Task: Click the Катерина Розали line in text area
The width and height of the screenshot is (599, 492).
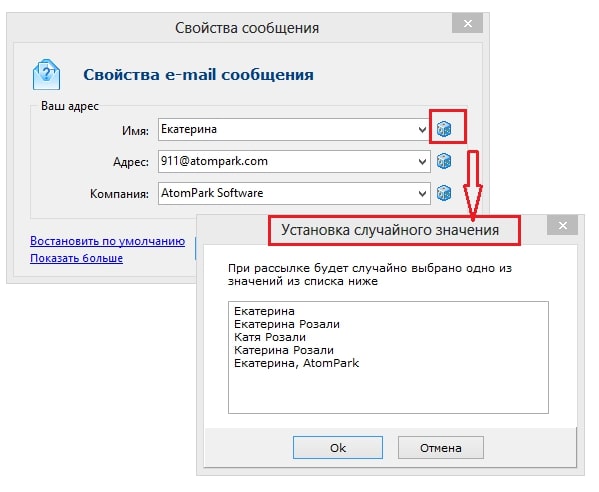Action: [284, 350]
